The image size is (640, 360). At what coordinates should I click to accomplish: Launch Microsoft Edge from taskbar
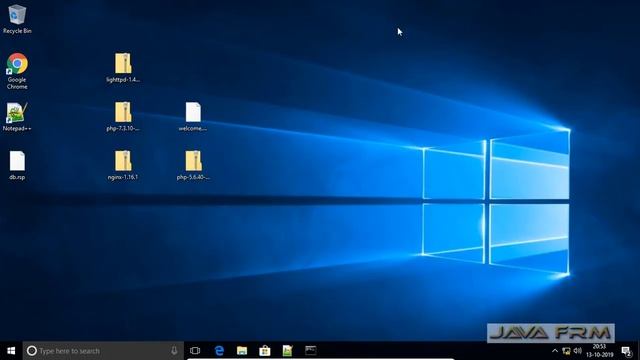pos(219,351)
